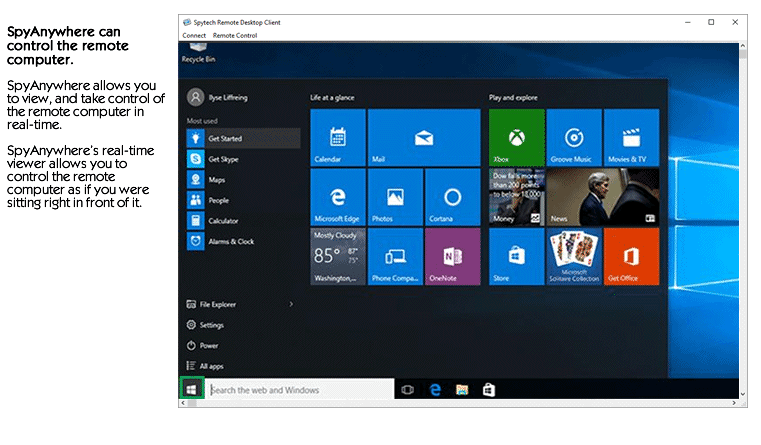Click the Play and explore group header
This screenshot has height=445, width=761.
click(513, 98)
